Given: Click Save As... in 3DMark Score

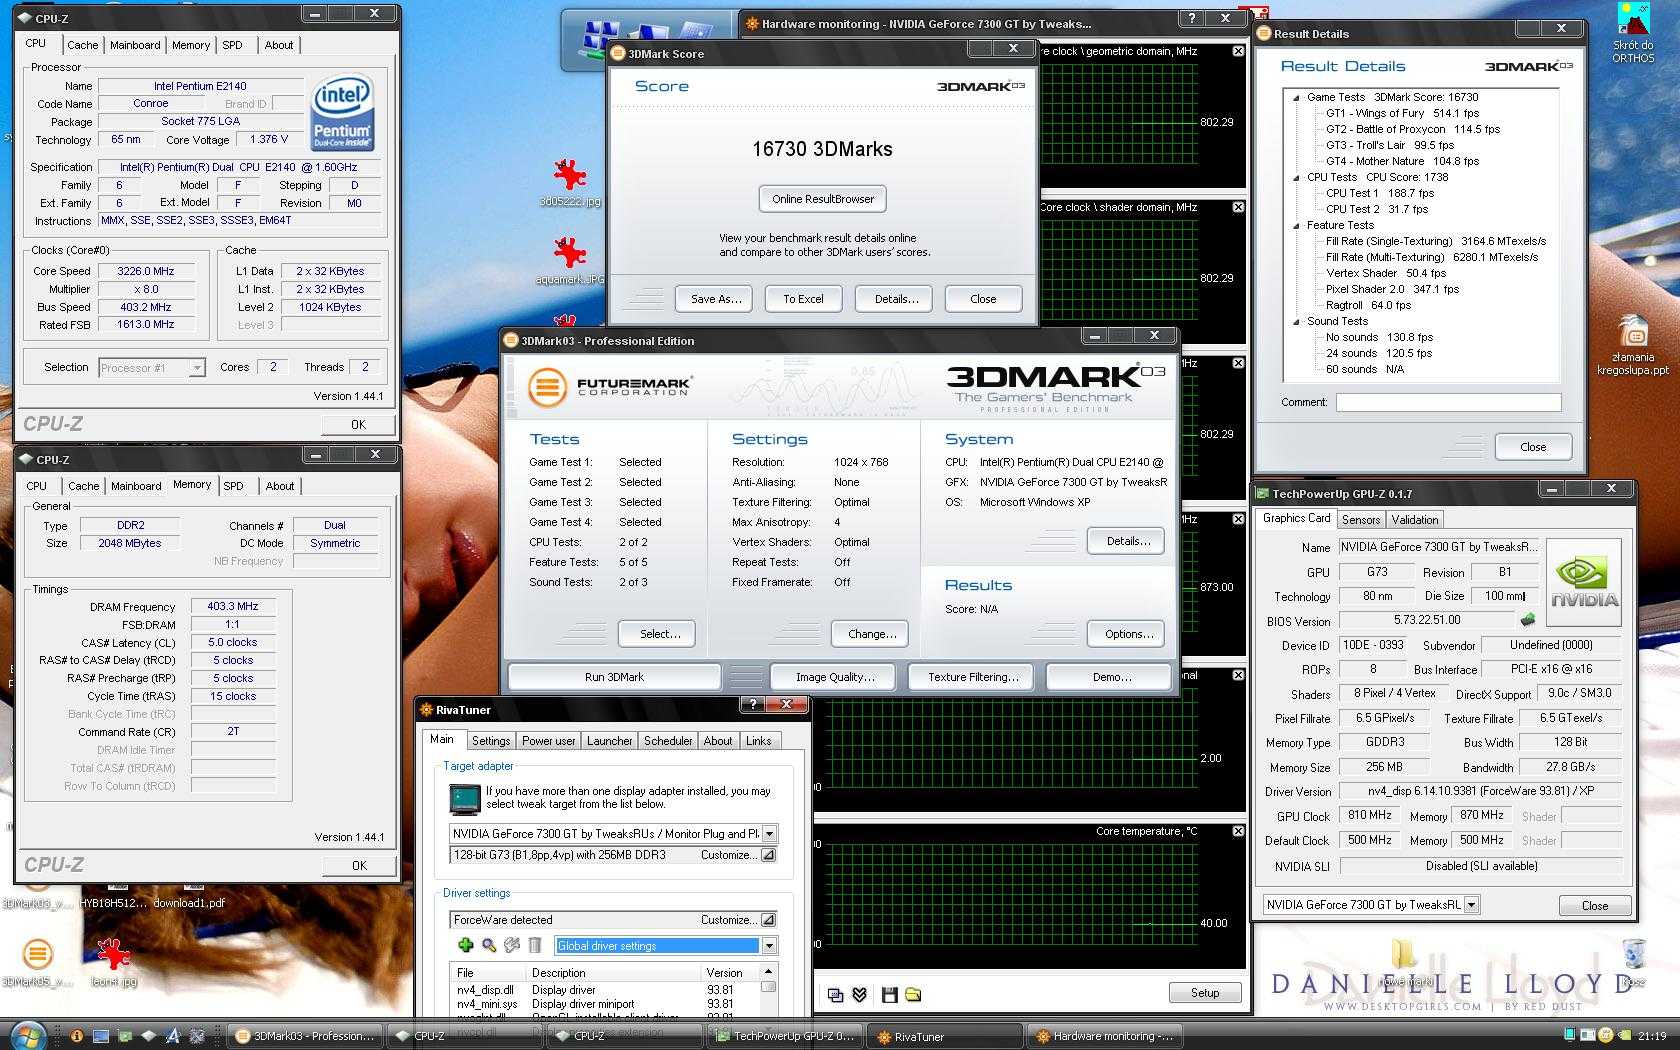Looking at the screenshot, I should [716, 299].
